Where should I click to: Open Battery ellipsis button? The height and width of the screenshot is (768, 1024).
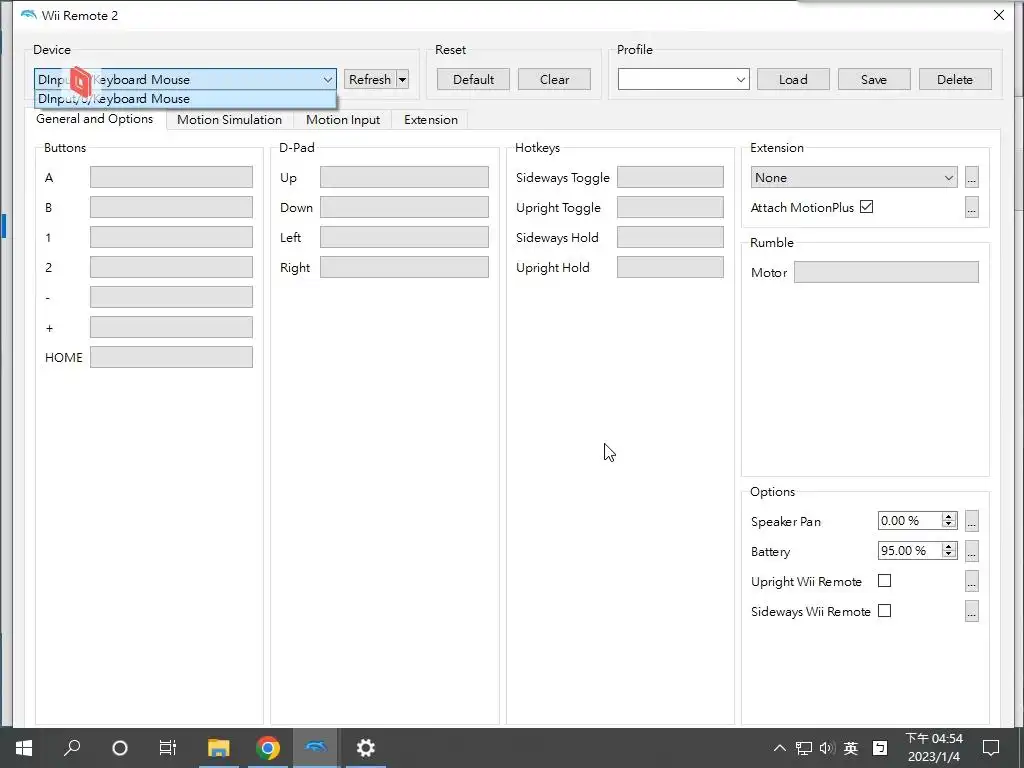click(x=972, y=551)
